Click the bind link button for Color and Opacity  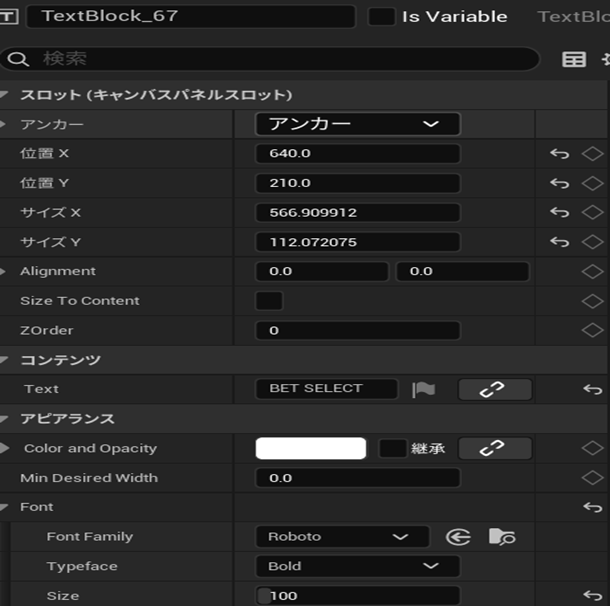(x=494, y=448)
